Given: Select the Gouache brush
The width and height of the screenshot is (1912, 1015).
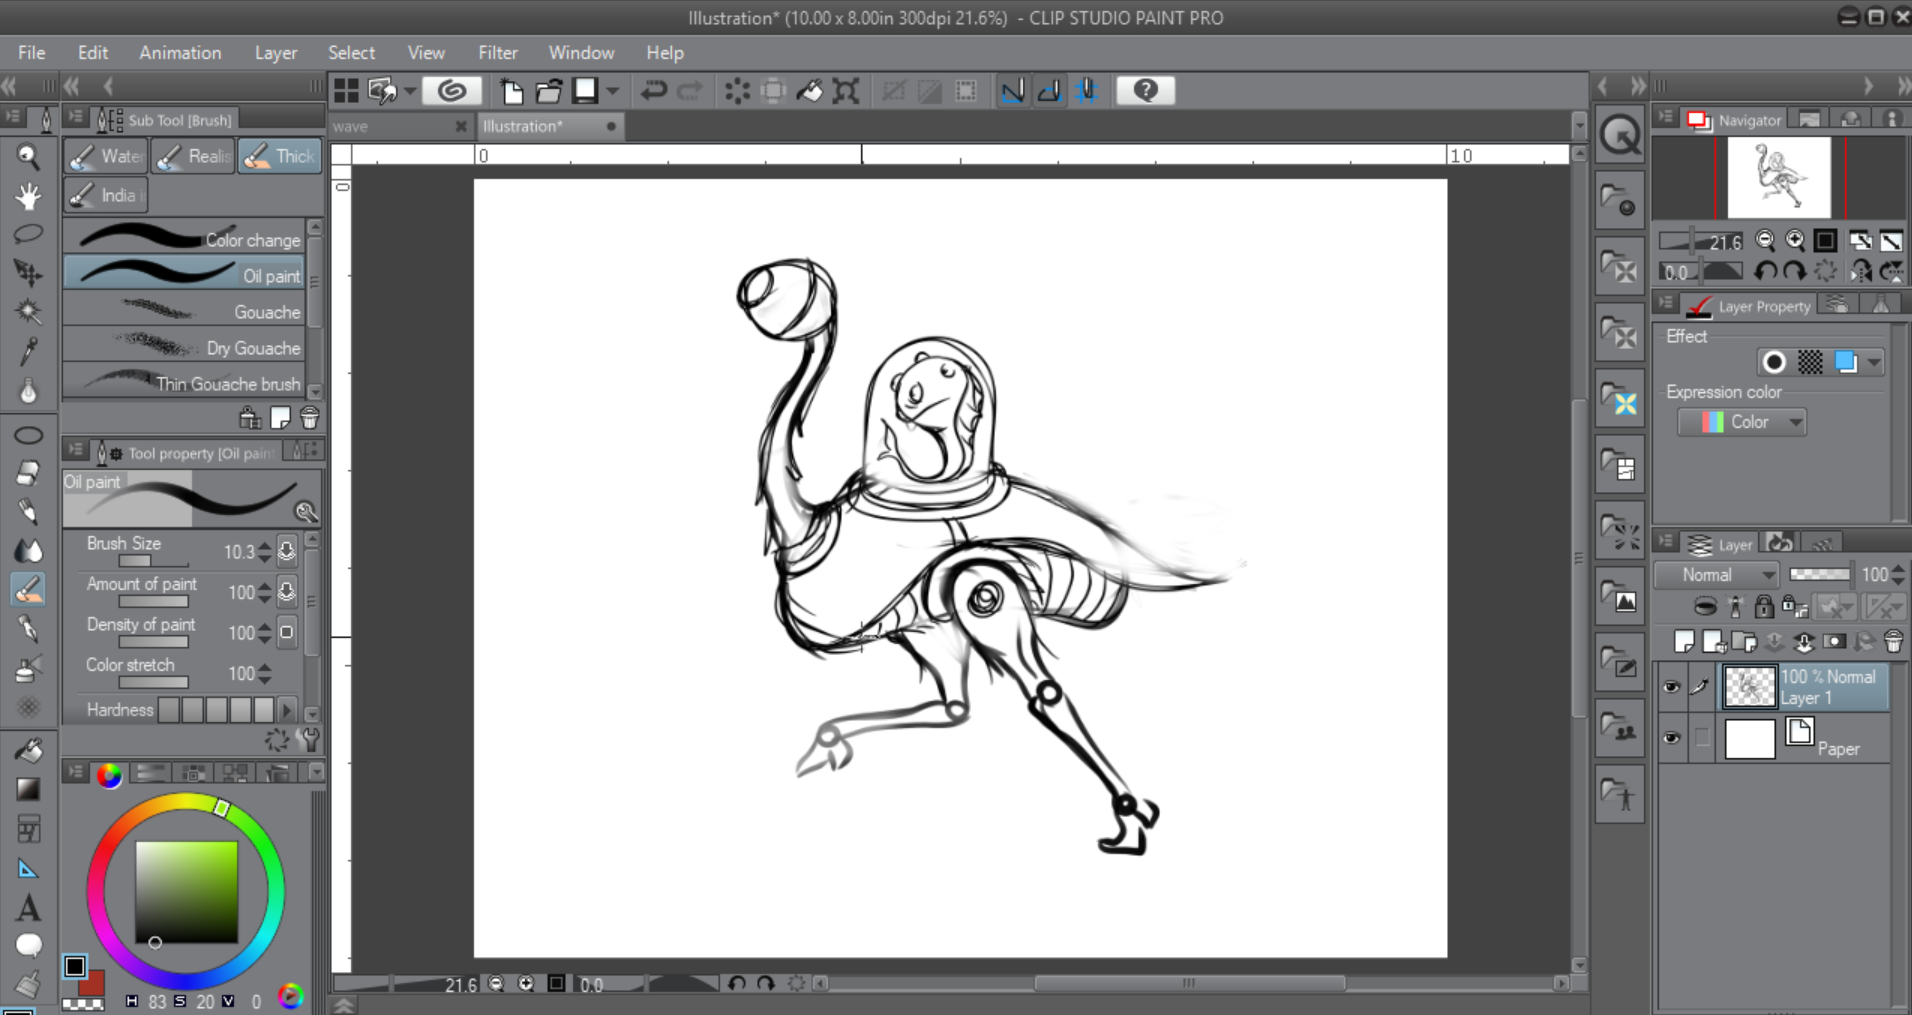Looking at the screenshot, I should click(185, 312).
